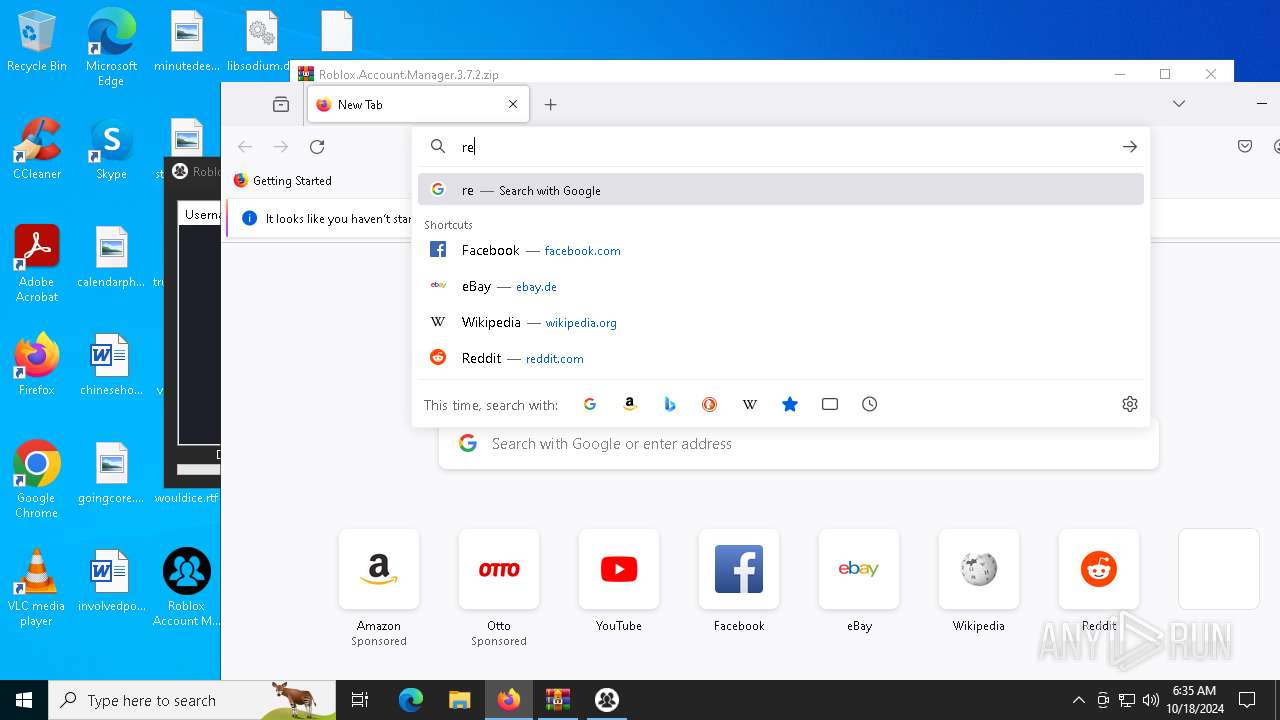1280x720 pixels.
Task: Choose Reddit reddit.com suggestion
Action: [781, 358]
